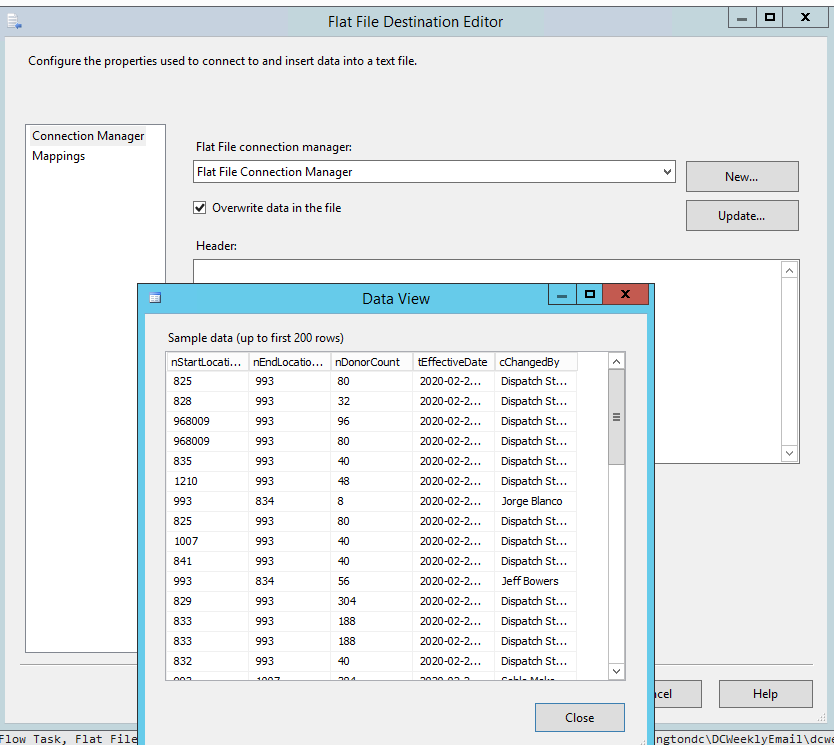Viewport: 834px width, 745px height.
Task: Open Help for the editor
Action: 764,693
